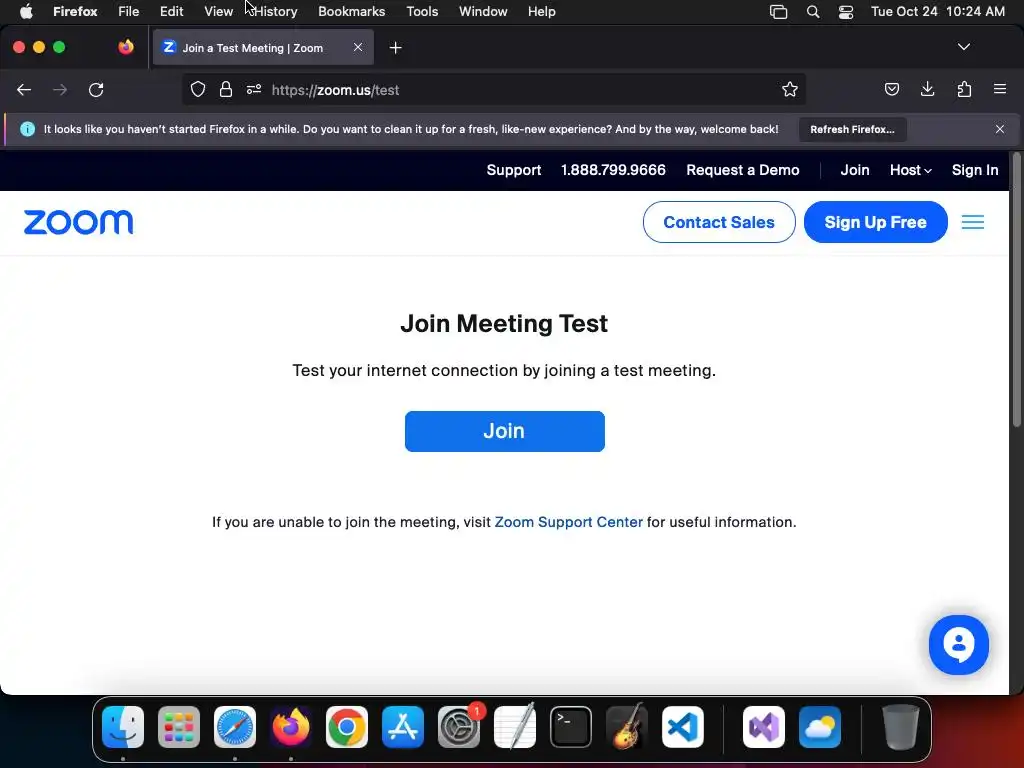Open the Downloads arrow icon

click(x=927, y=89)
